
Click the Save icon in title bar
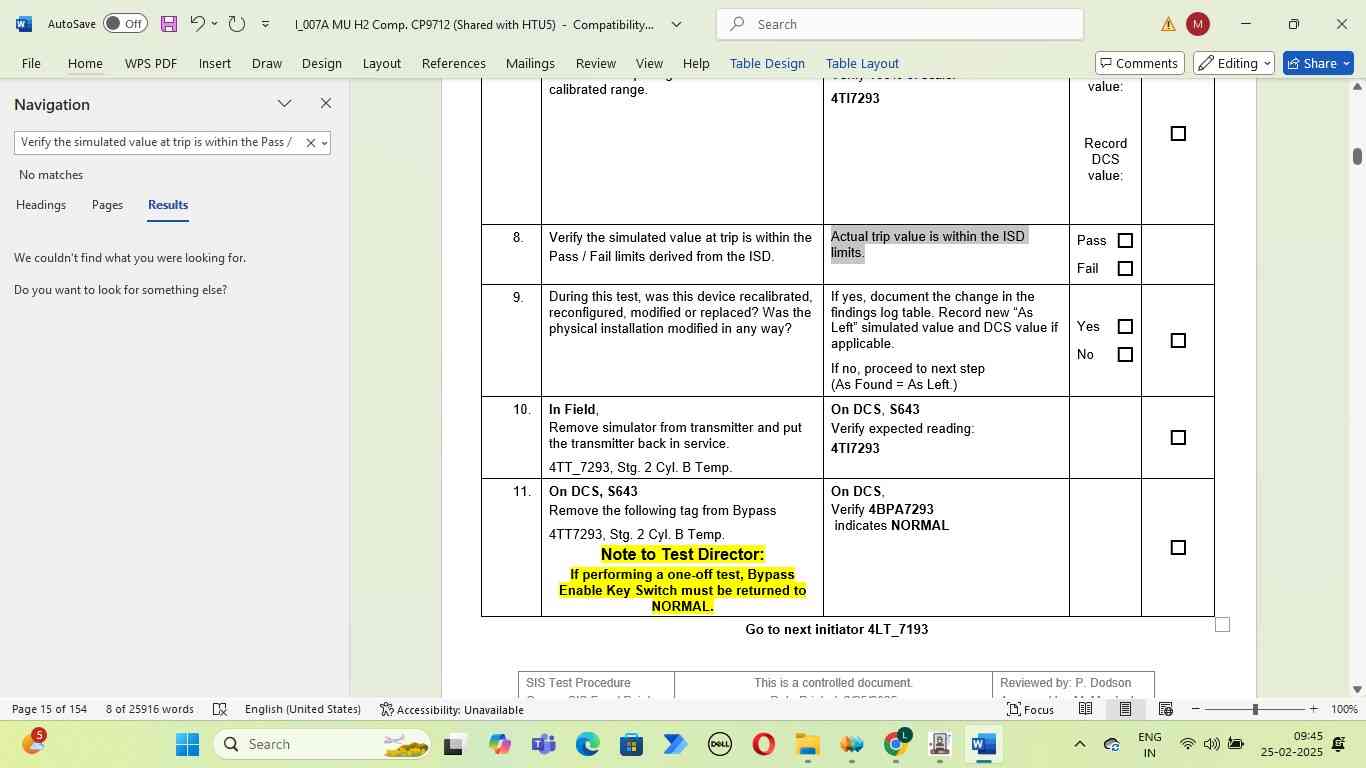tap(169, 23)
